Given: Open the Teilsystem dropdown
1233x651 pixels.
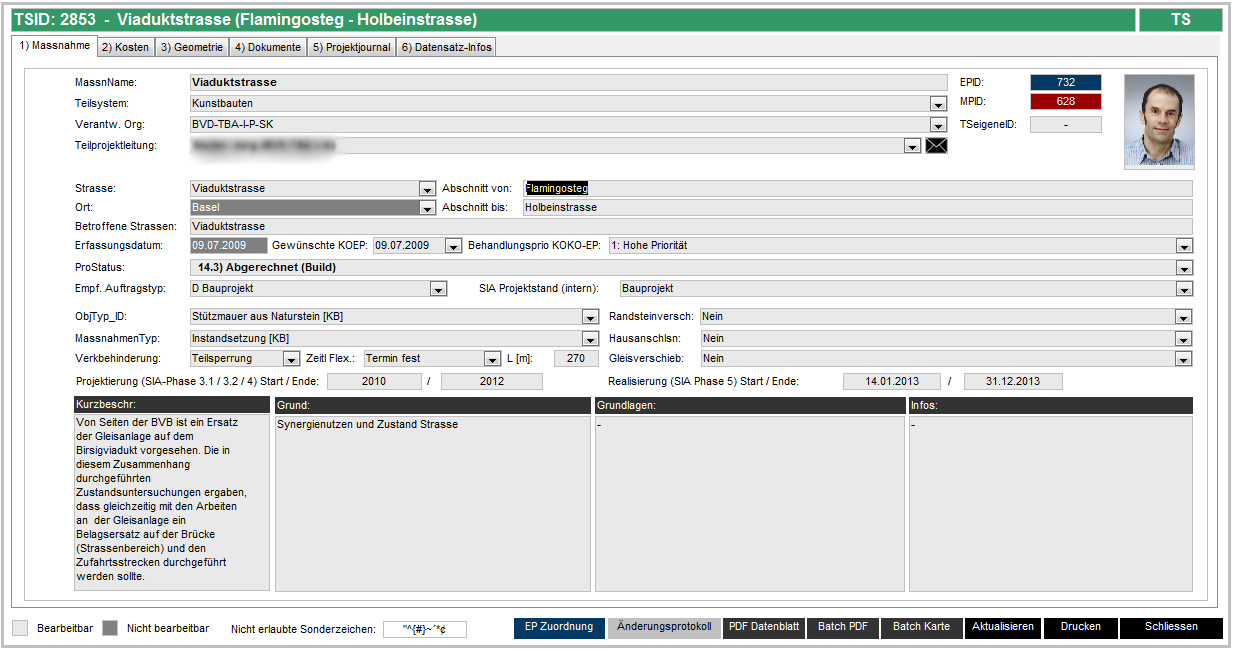Looking at the screenshot, I should pyautogui.click(x=937, y=104).
